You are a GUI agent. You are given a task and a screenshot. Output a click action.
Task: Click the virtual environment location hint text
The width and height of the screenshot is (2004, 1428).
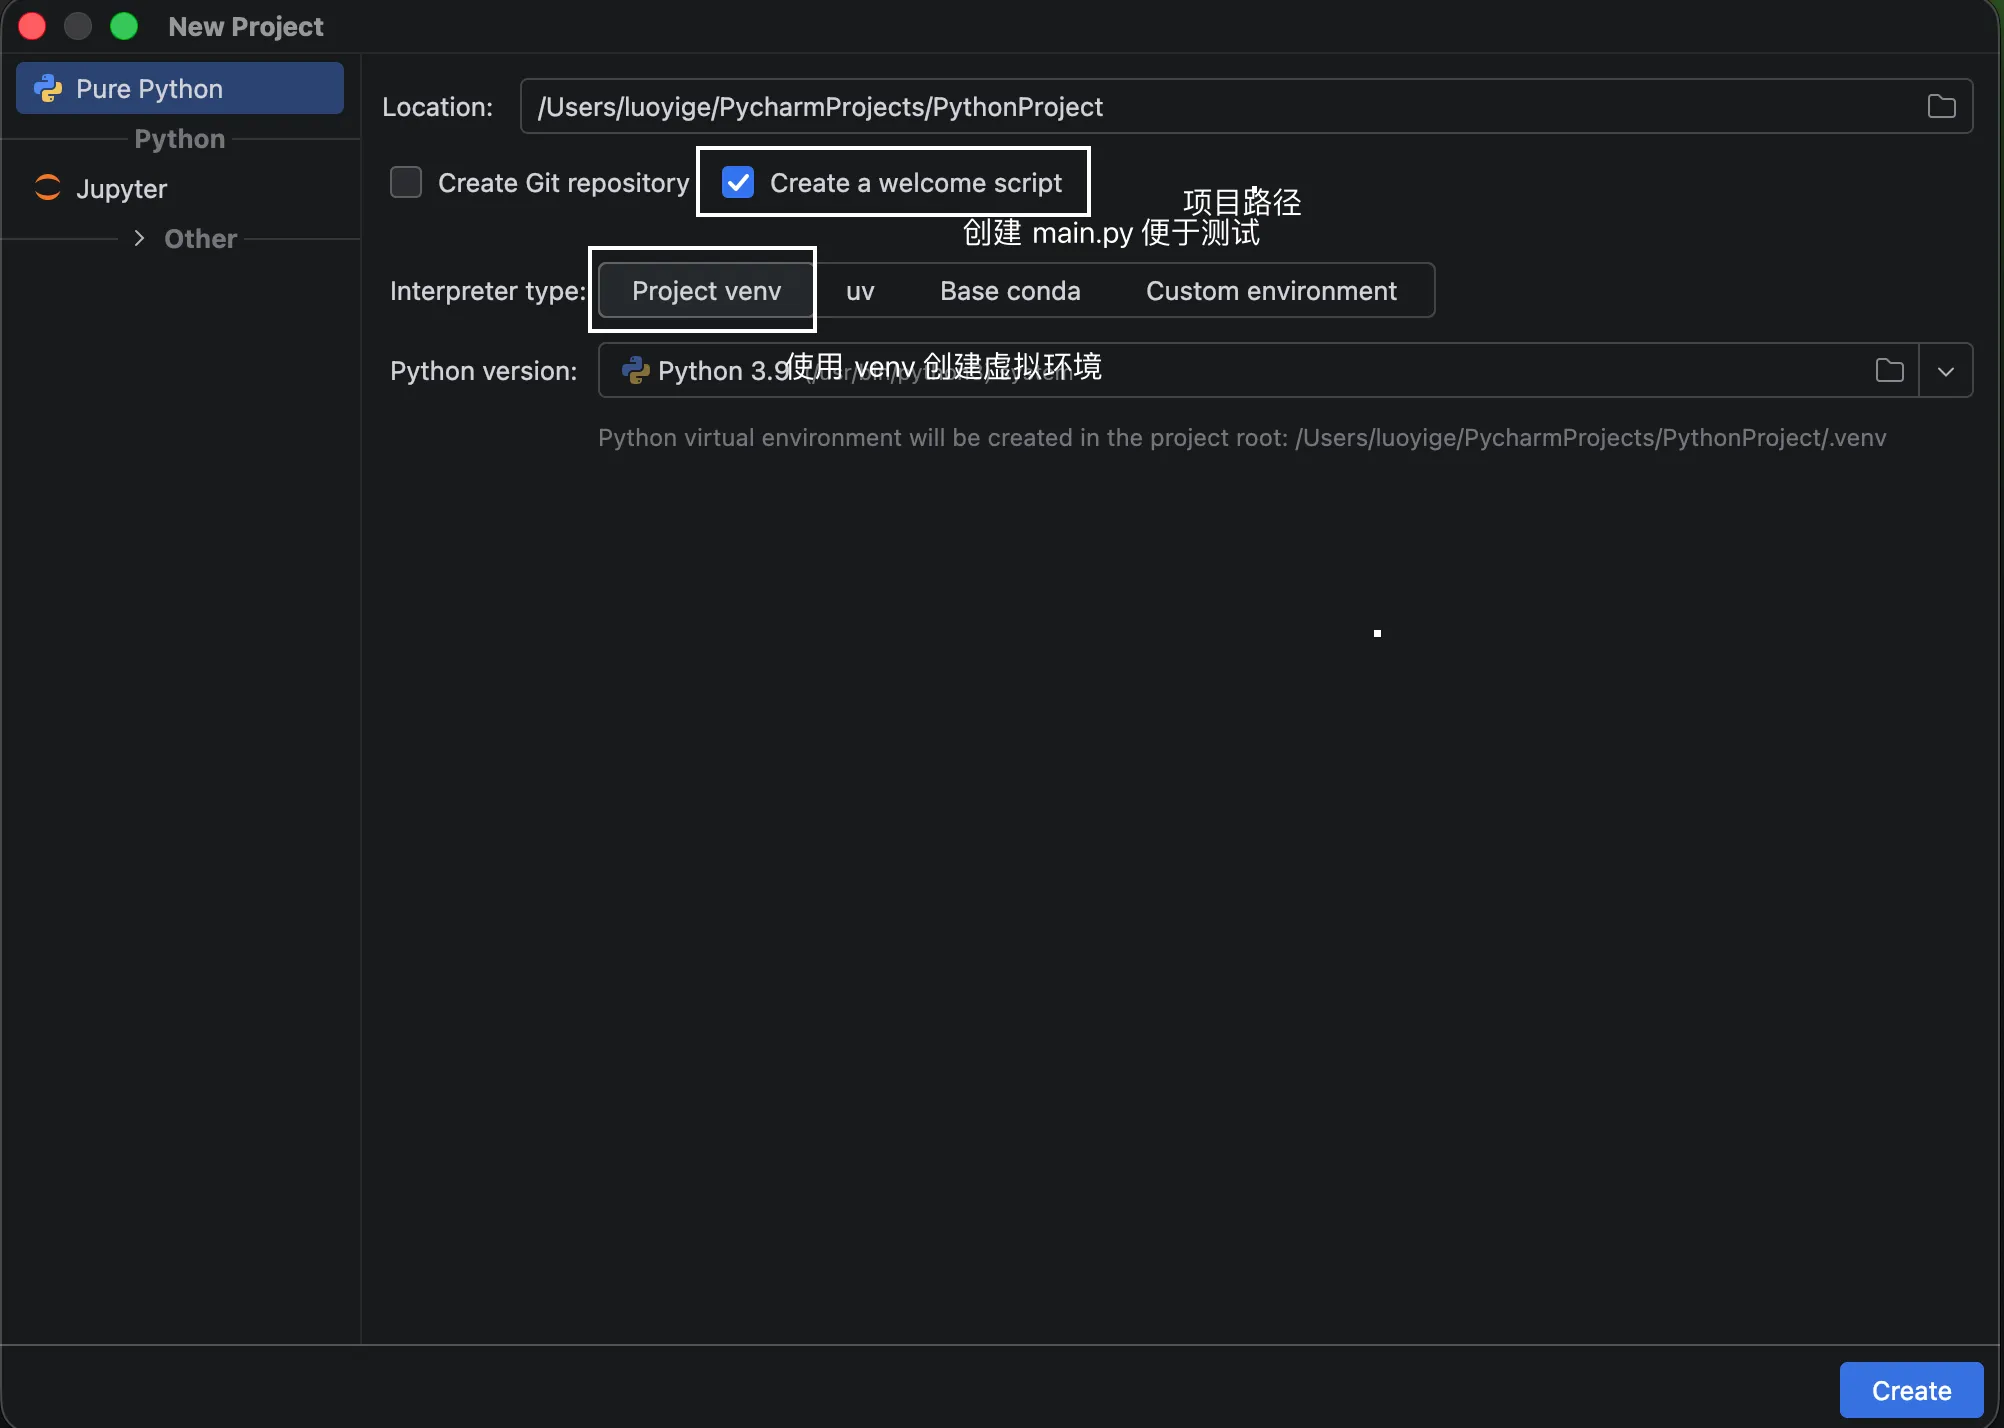[x=1242, y=438]
